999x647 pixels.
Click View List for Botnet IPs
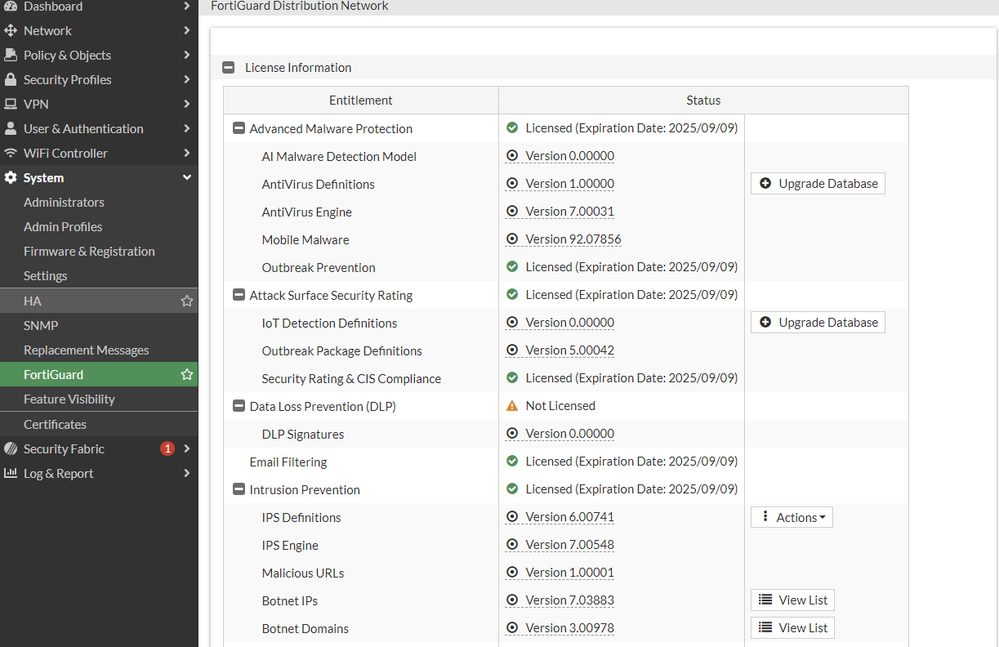coord(793,600)
